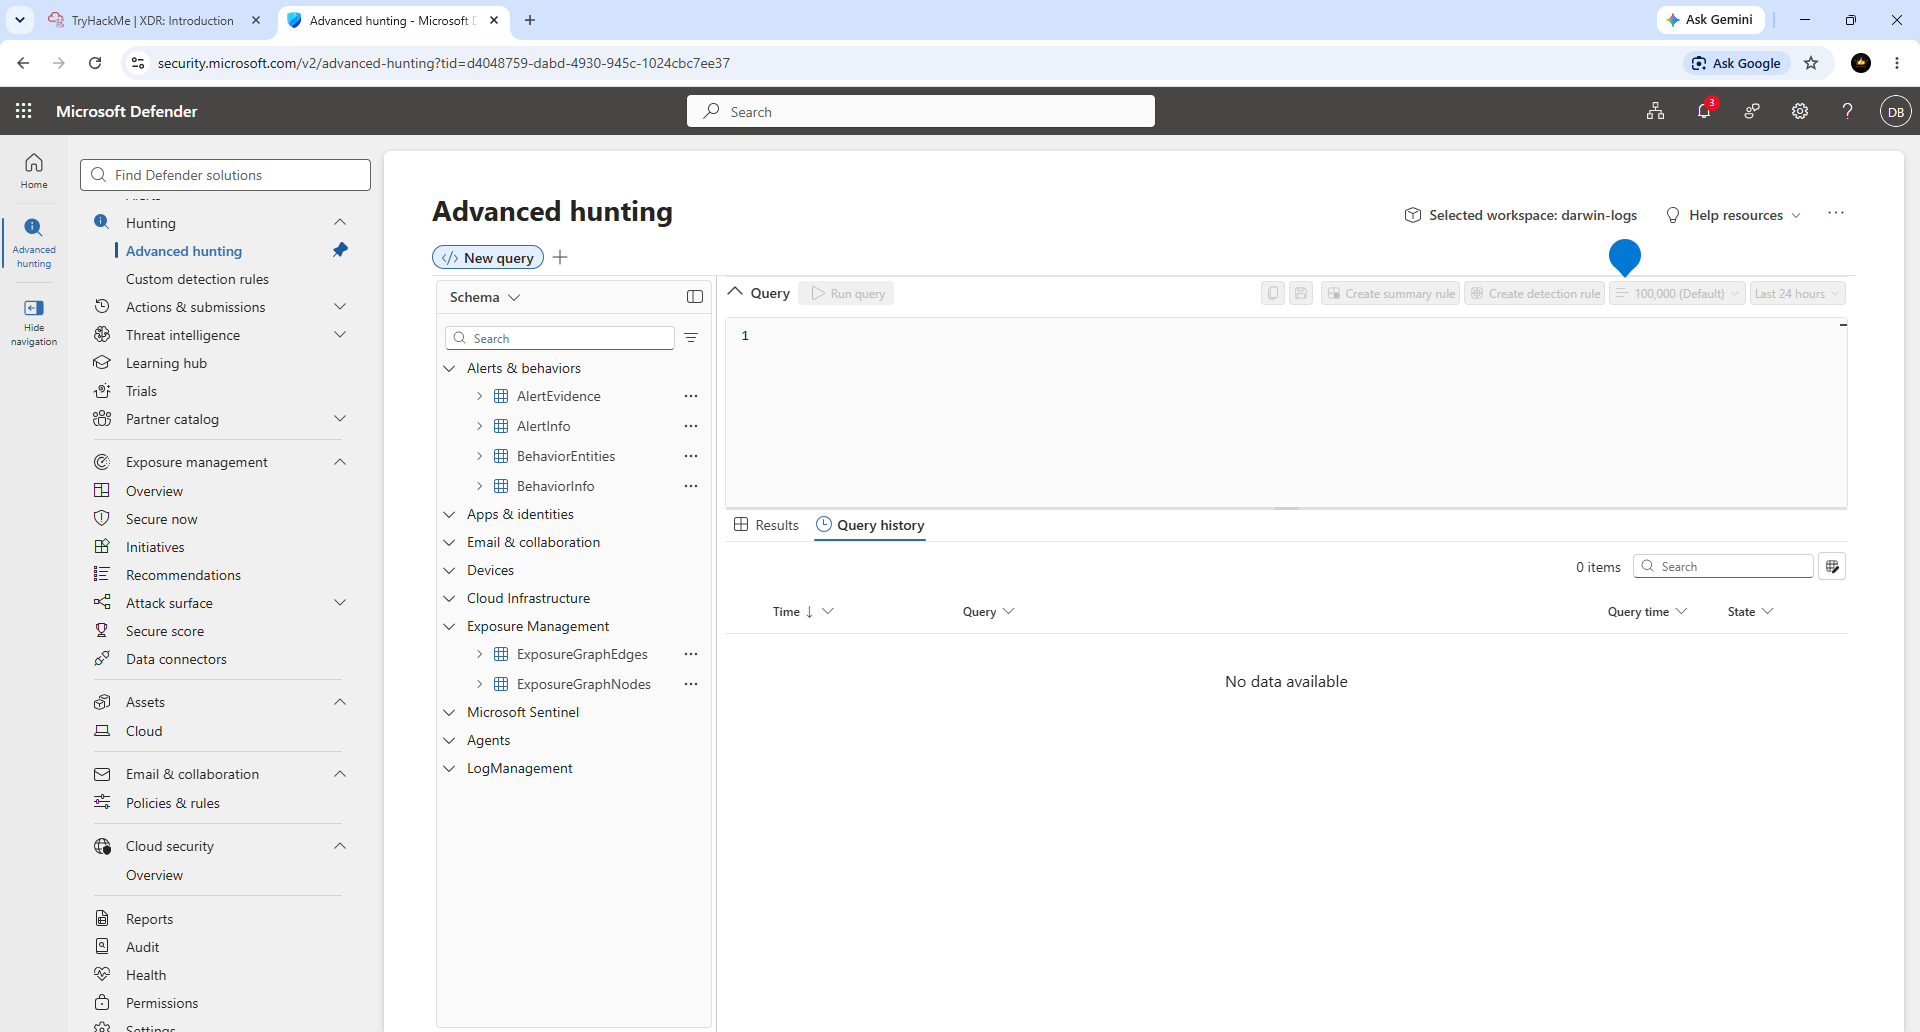Reload the browser page
Image resolution: width=1920 pixels, height=1032 pixels.
pos(95,63)
